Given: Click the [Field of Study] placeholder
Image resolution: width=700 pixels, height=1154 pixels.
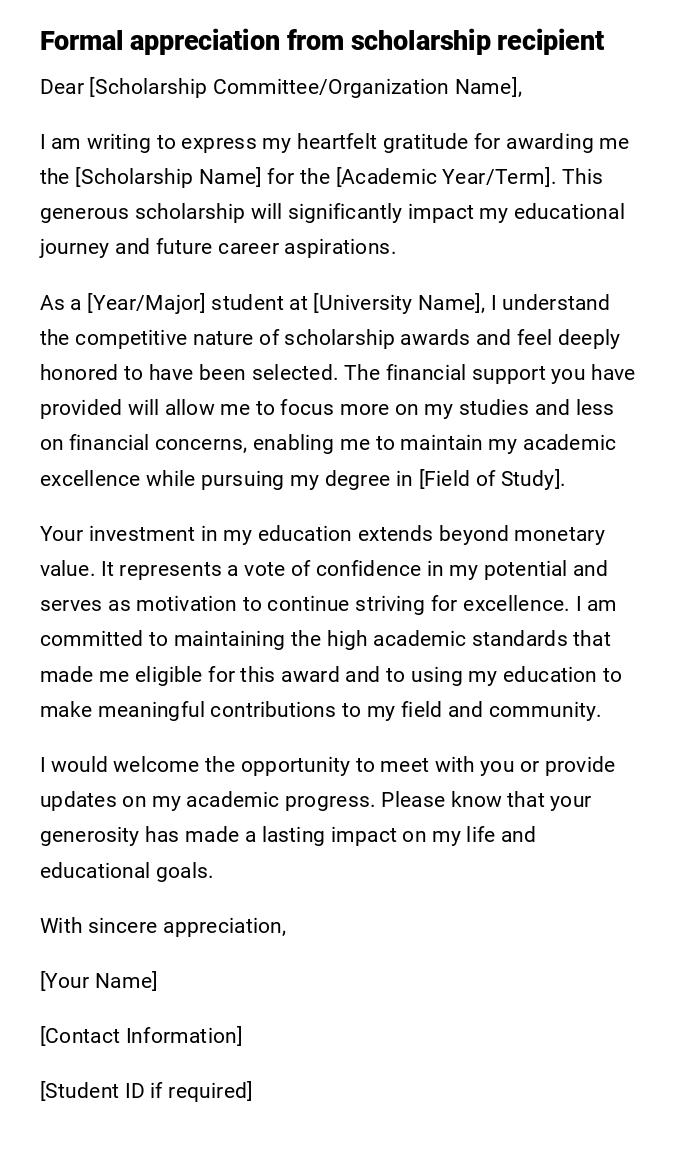Looking at the screenshot, I should point(490,479).
